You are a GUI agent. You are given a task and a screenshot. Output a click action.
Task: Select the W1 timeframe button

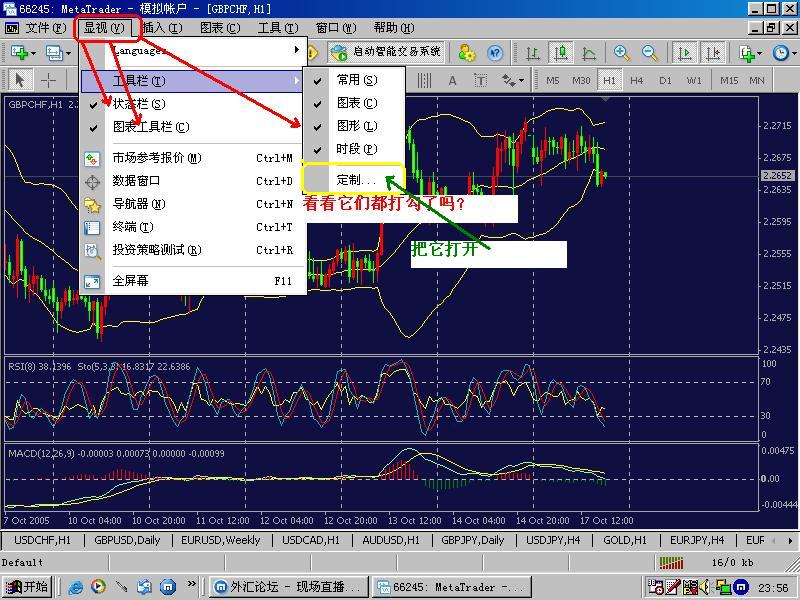694,80
